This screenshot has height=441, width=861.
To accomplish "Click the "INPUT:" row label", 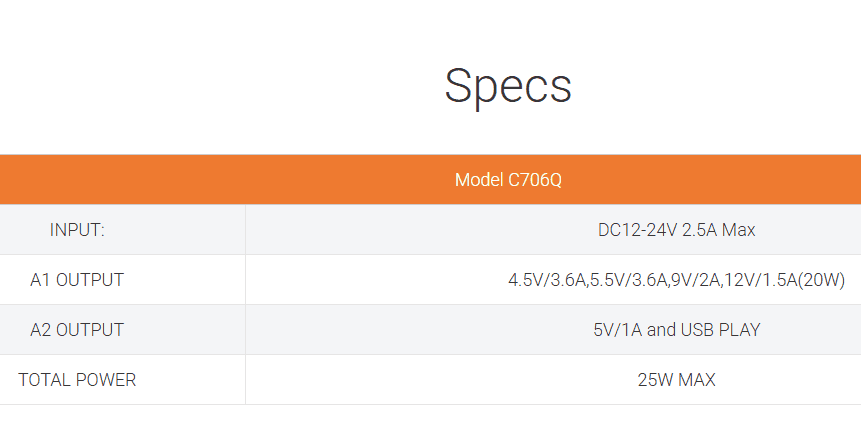I will coord(77,230).
